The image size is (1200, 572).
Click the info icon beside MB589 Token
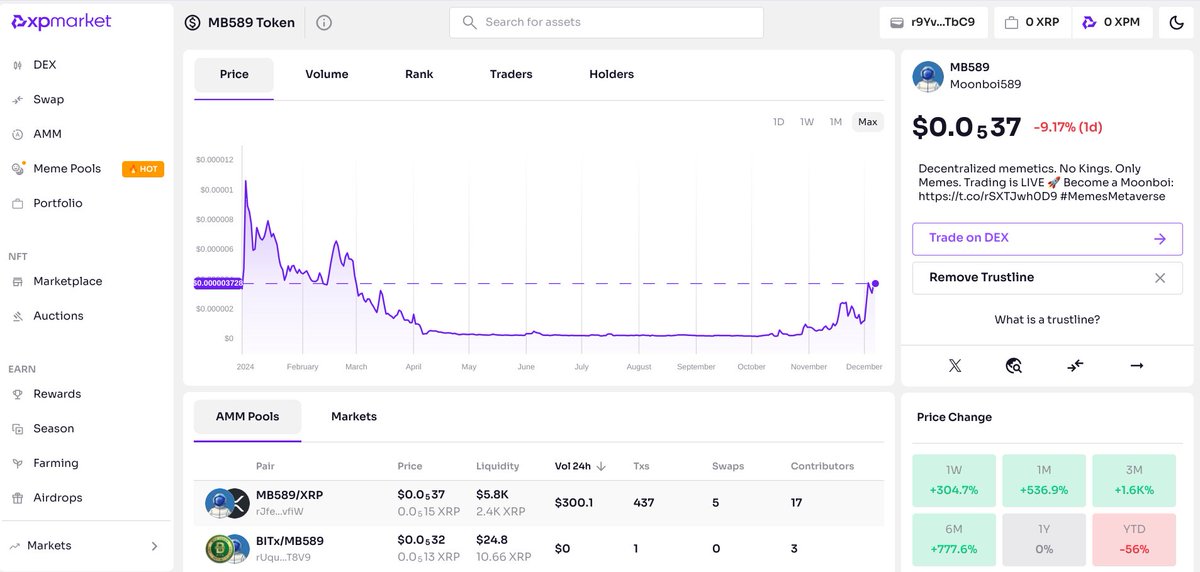point(324,22)
